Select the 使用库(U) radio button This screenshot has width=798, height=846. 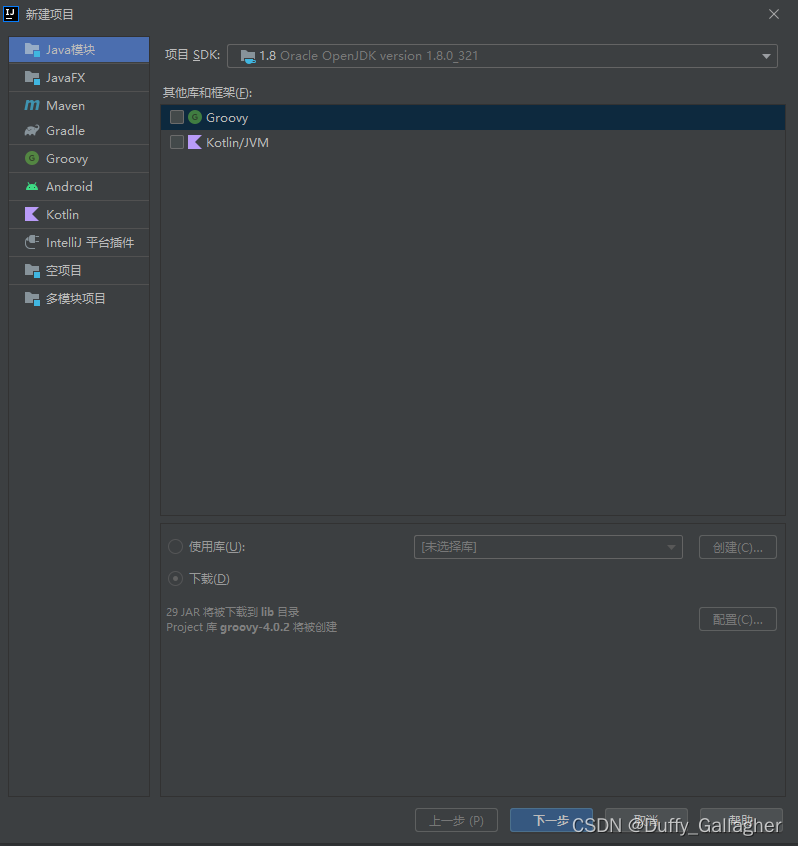[175, 547]
